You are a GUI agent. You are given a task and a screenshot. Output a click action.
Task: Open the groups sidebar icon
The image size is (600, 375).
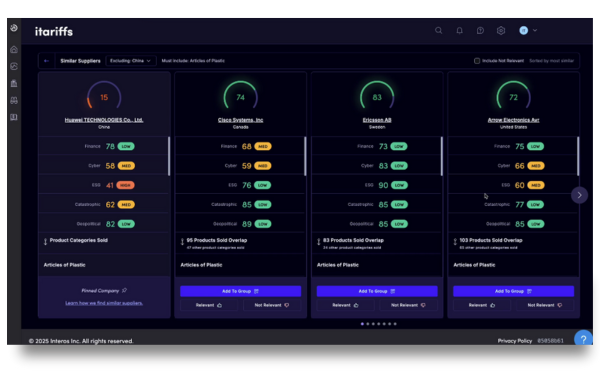(x=14, y=100)
